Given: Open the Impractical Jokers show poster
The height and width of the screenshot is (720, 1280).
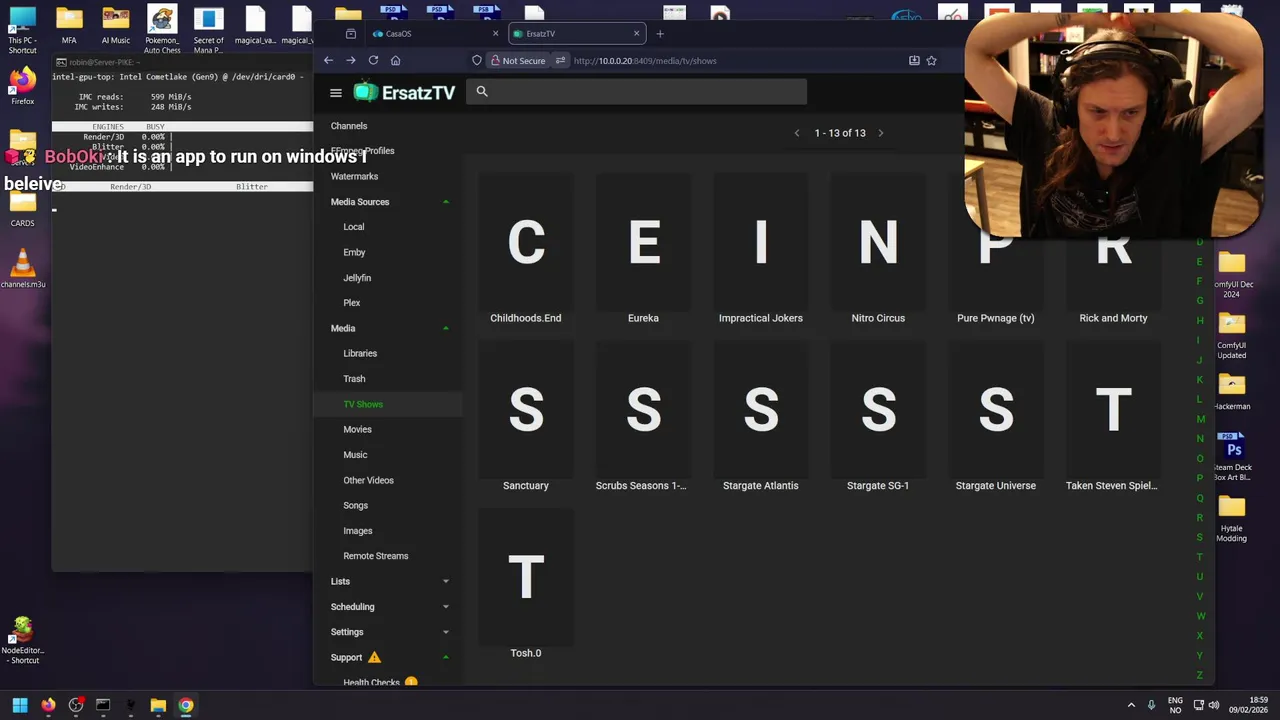Looking at the screenshot, I should point(761,241).
